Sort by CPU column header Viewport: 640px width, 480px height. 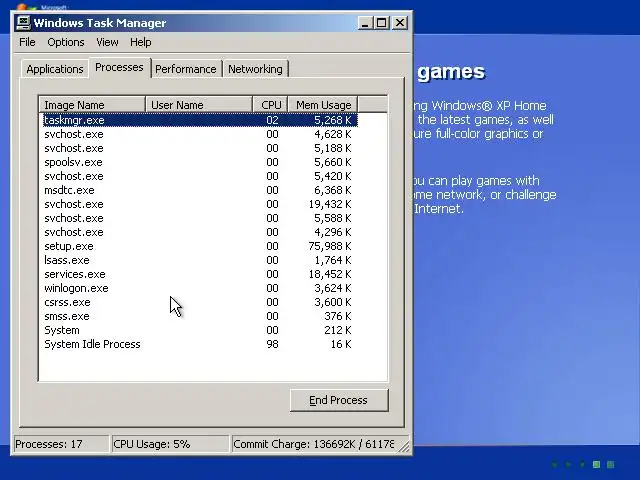271,105
